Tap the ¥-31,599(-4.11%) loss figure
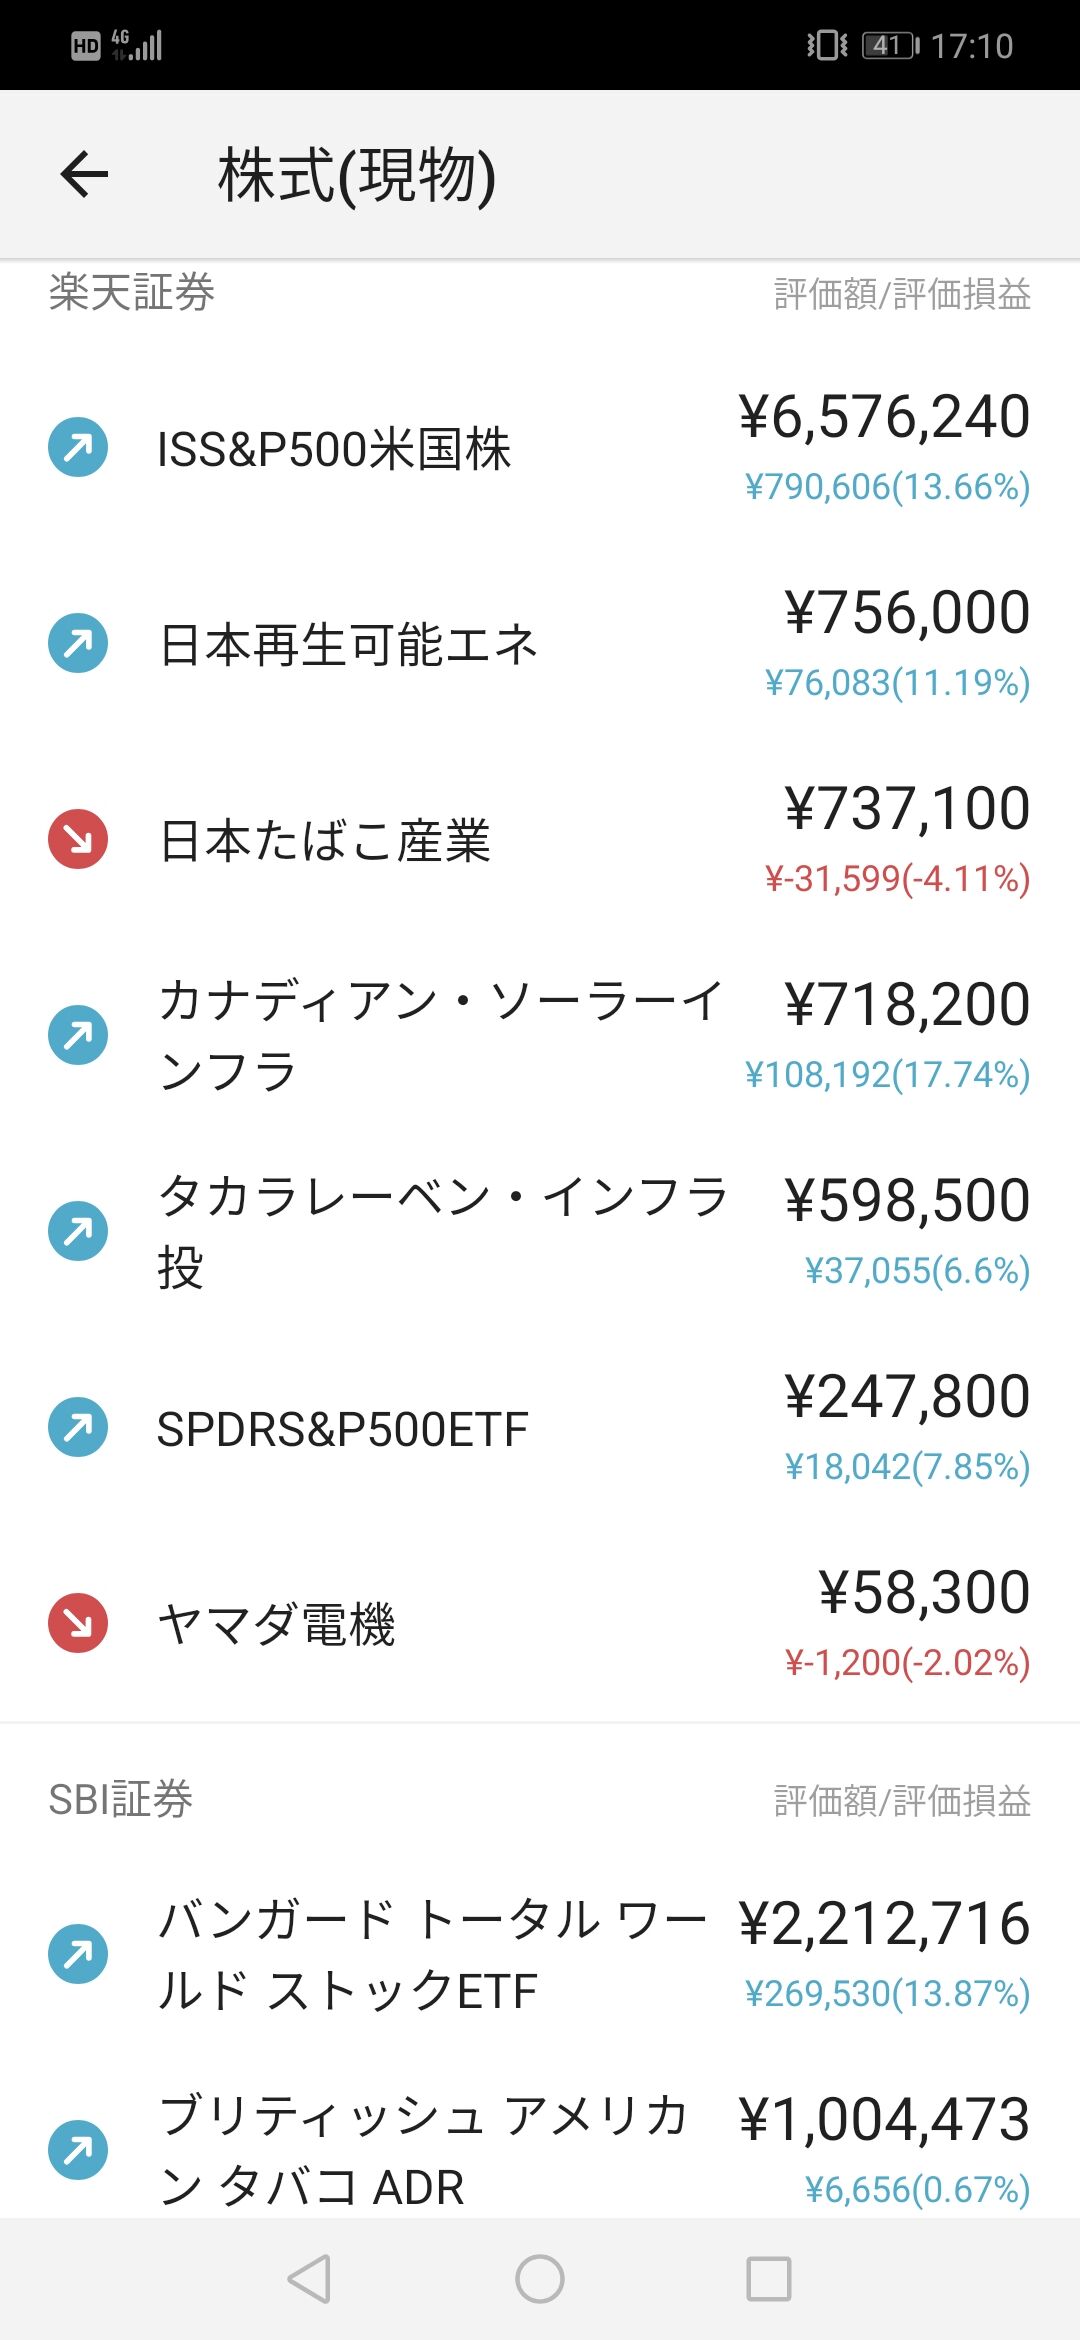Image resolution: width=1080 pixels, height=2340 pixels. [897, 879]
